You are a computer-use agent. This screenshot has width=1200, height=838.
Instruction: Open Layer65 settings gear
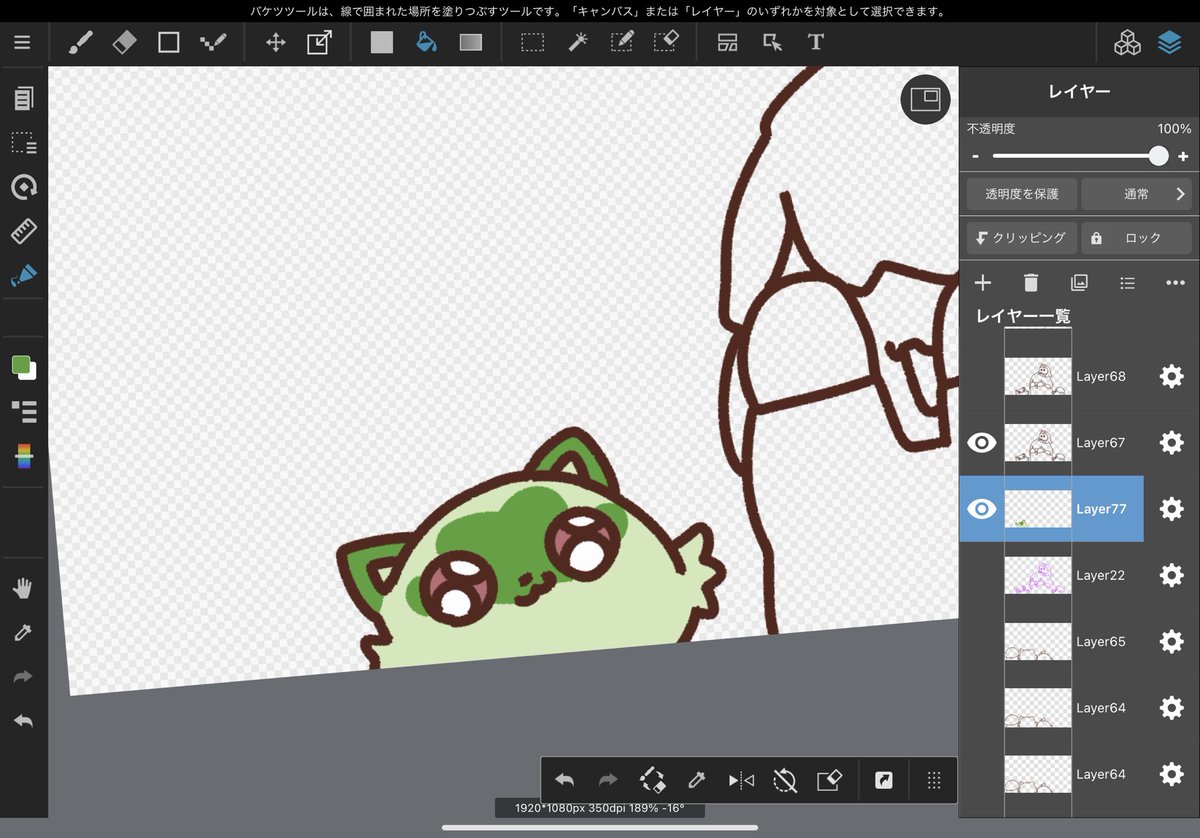[1171, 641]
